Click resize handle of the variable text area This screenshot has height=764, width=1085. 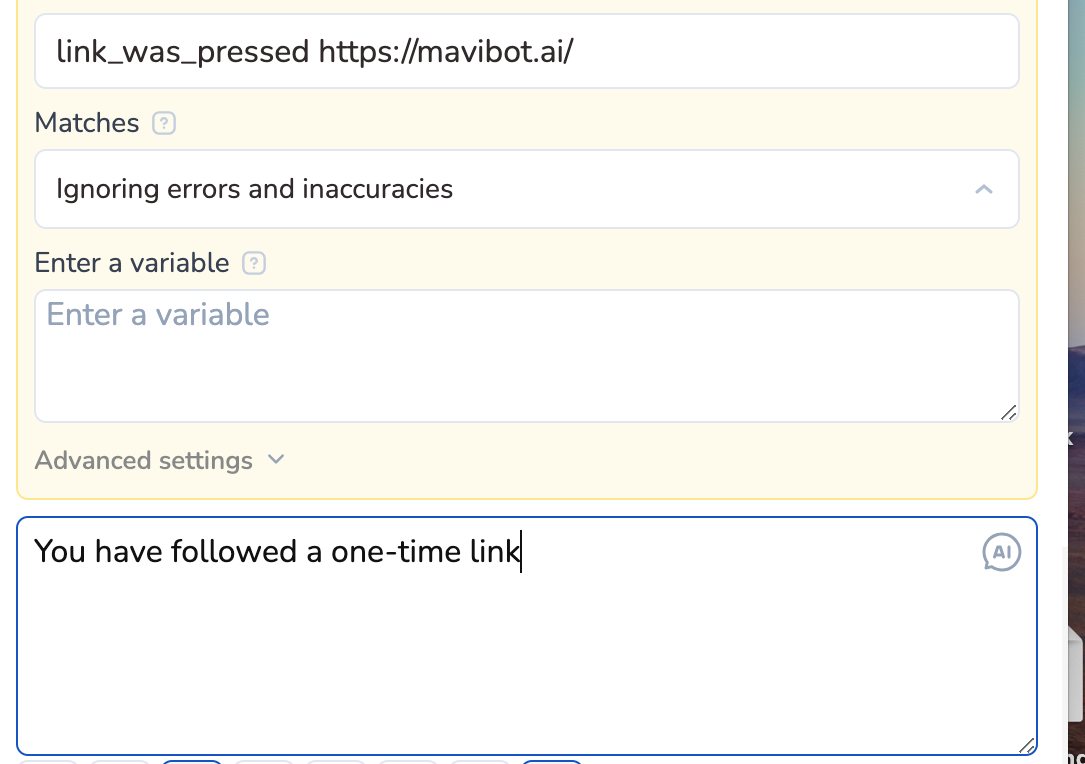tap(1008, 412)
